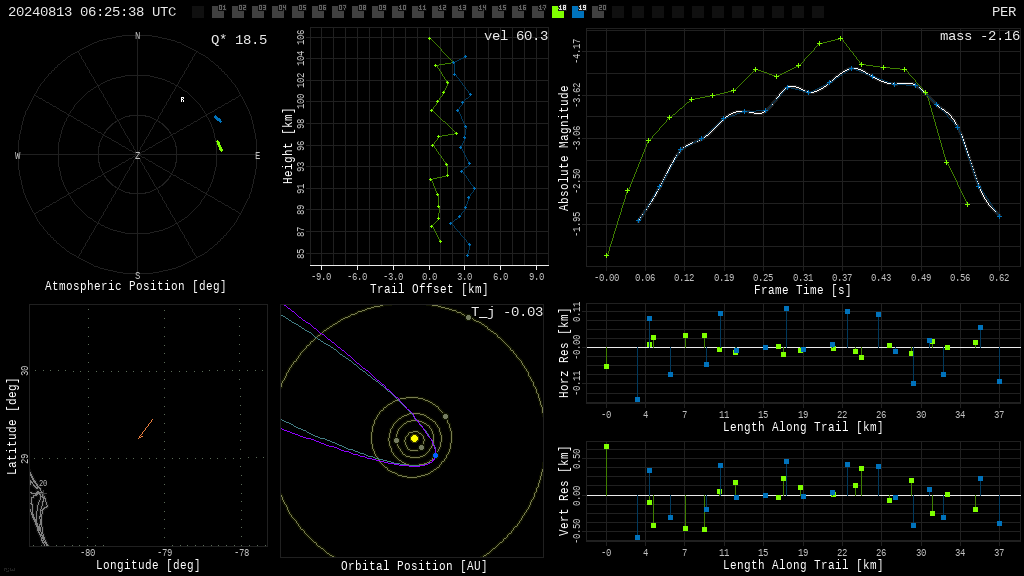The height and width of the screenshot is (576, 1024).
Task: Click the orange ground track on the map
Action: click(146, 429)
